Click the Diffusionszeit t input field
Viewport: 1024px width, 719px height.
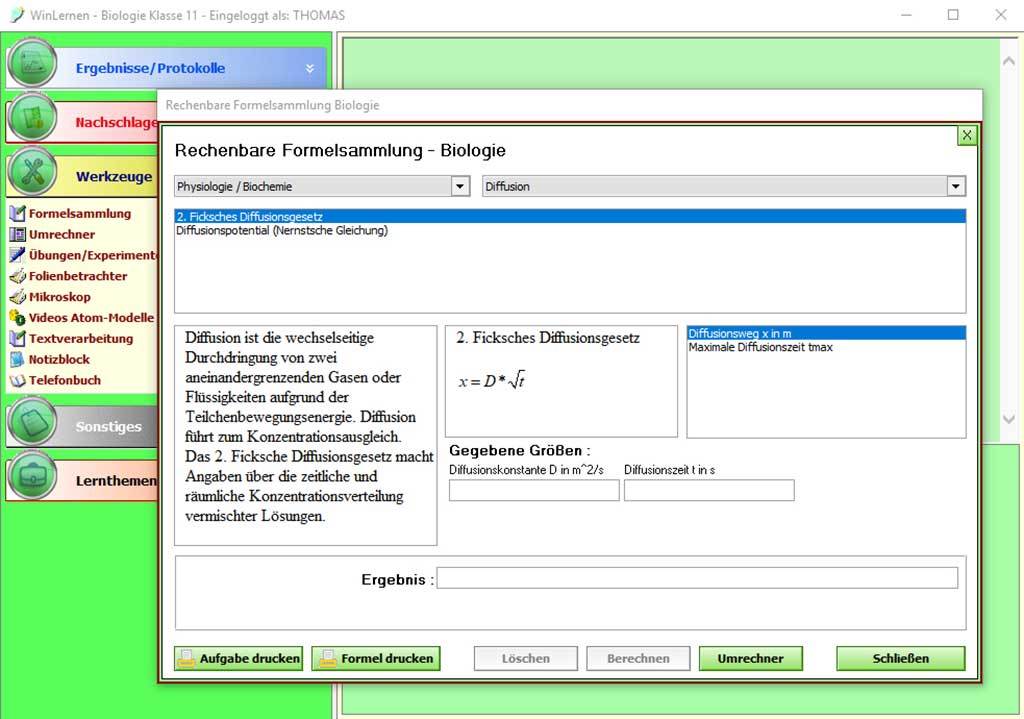[x=708, y=490]
